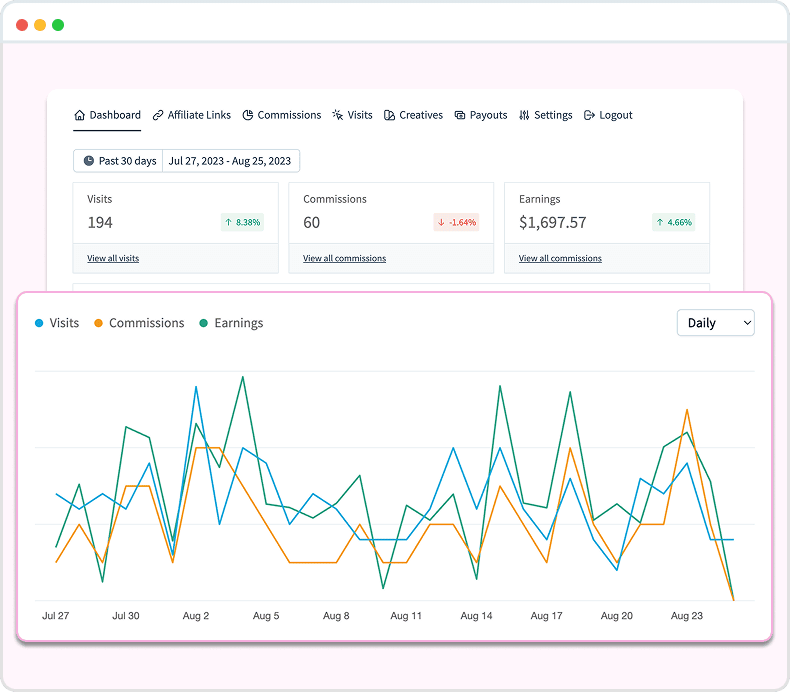The image size is (790, 692).
Task: Click the Creatives icon
Action: (390, 115)
